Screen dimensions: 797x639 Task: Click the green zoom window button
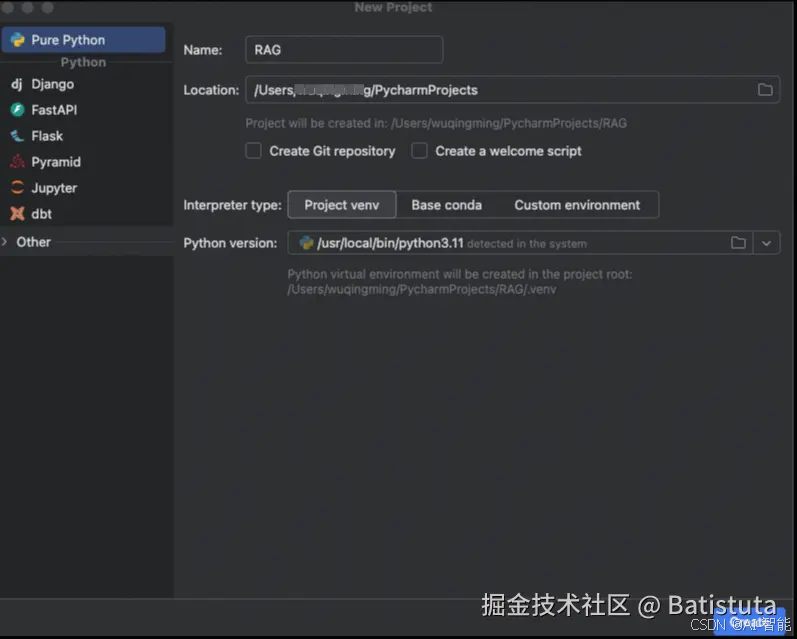click(47, 7)
